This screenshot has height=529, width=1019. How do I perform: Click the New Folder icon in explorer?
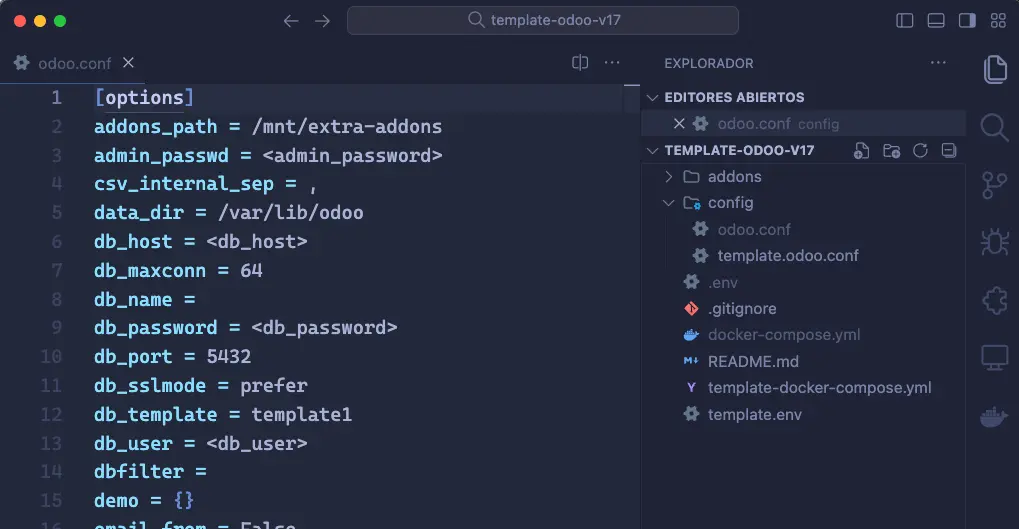[891, 151]
